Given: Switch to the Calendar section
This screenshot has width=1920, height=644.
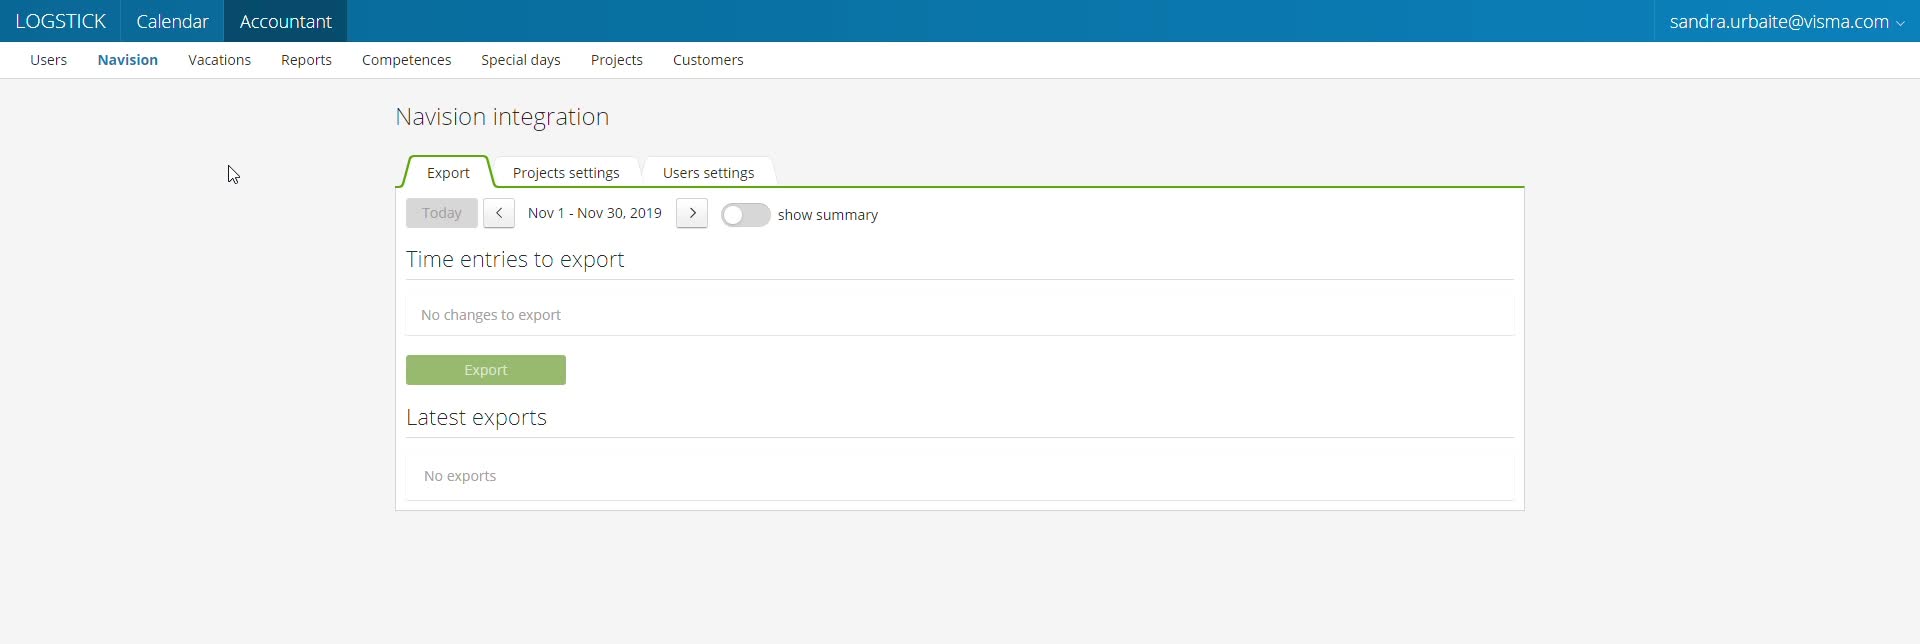Looking at the screenshot, I should (x=172, y=21).
